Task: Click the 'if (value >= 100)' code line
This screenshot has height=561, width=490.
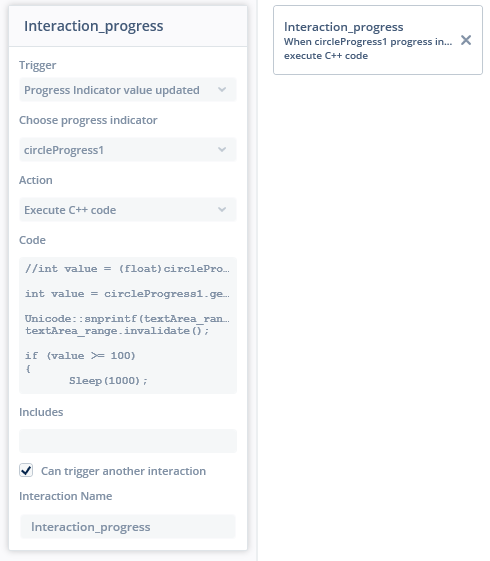Action: point(80,356)
